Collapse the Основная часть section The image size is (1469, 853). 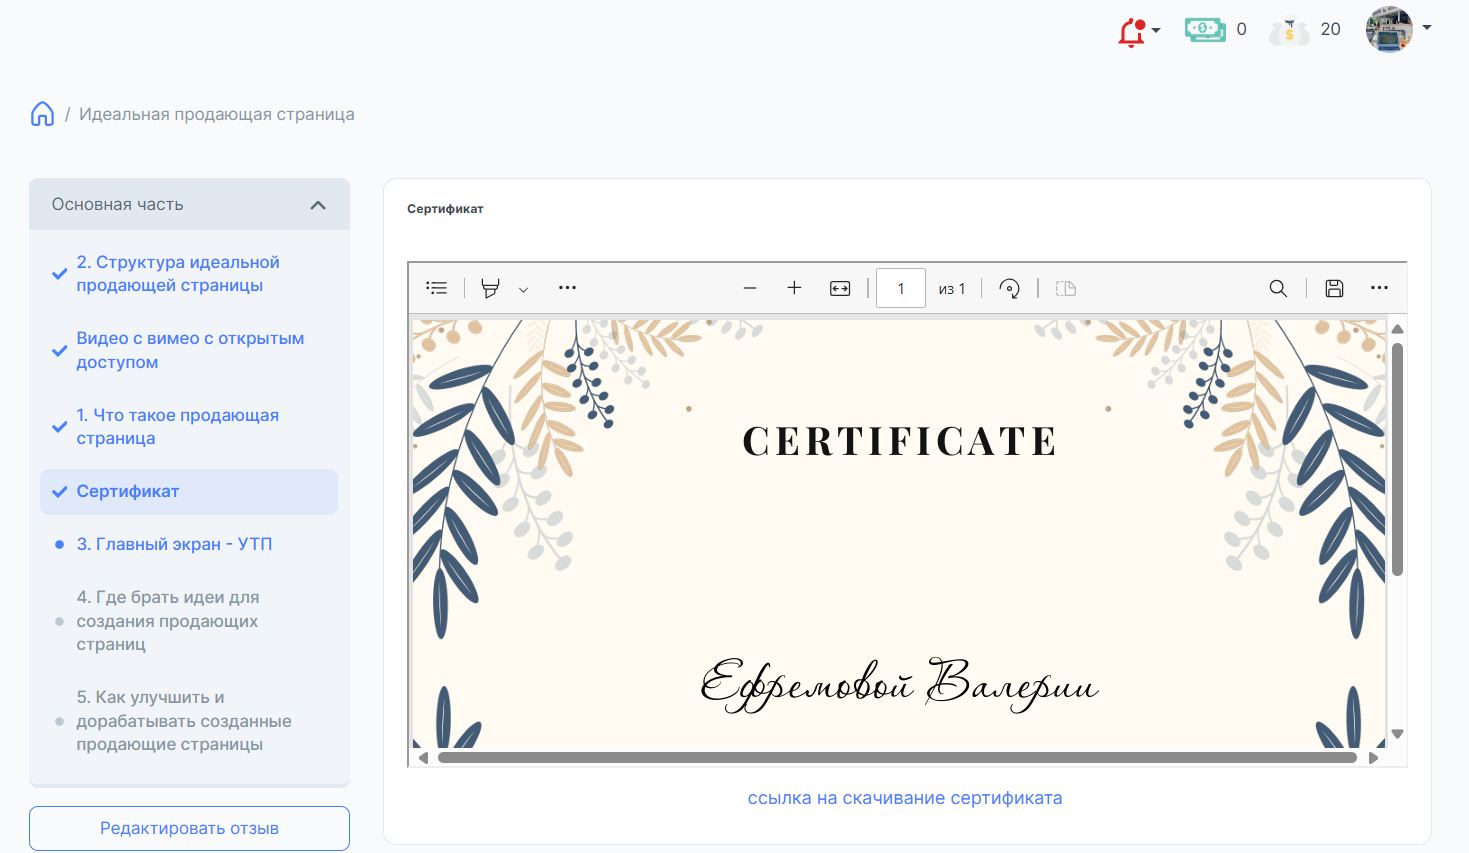click(x=318, y=205)
